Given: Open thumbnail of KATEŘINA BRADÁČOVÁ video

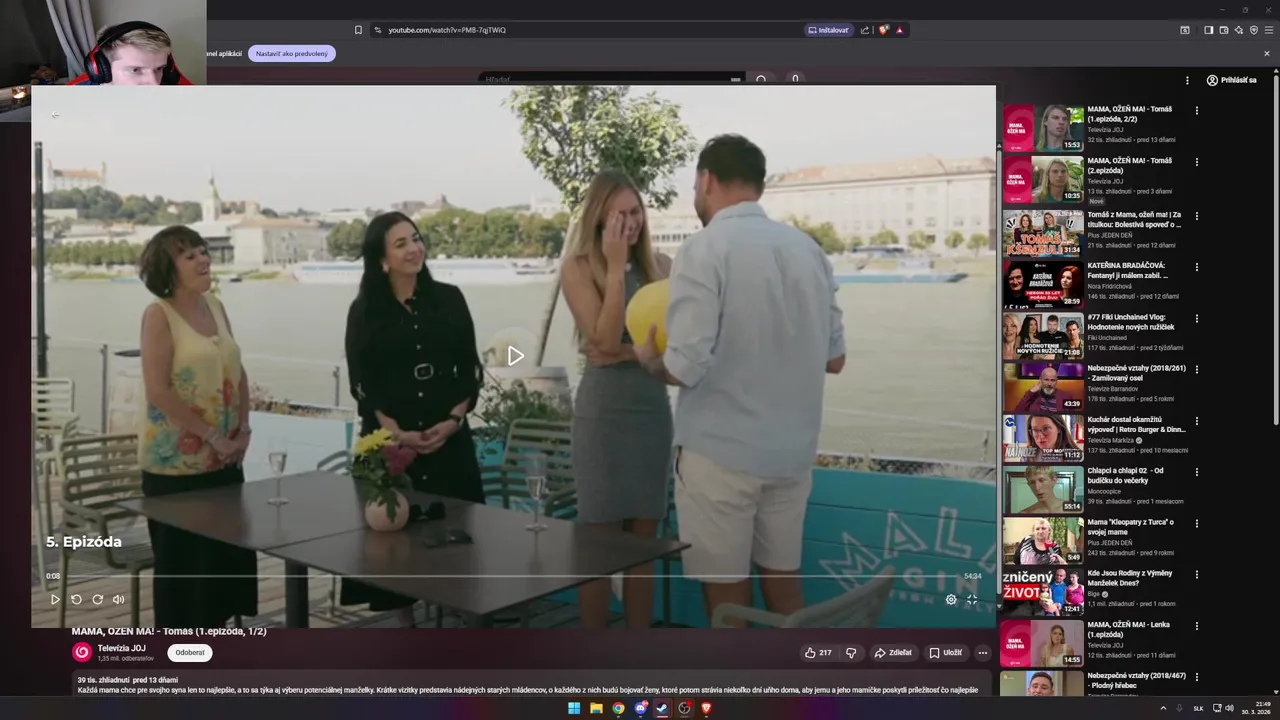Looking at the screenshot, I should [1043, 284].
